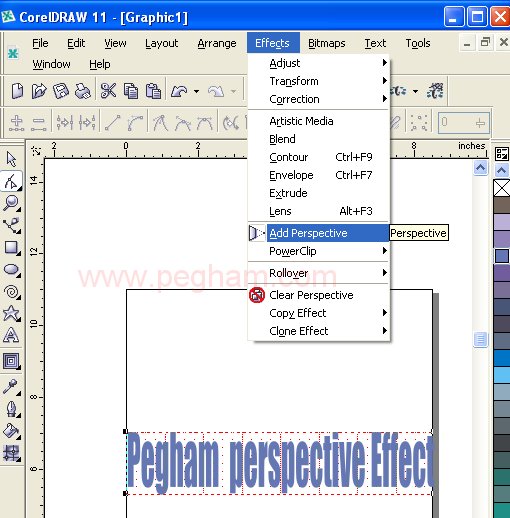Image resolution: width=510 pixels, height=518 pixels.
Task: Click the Undo arrow icon
Action: (x=179, y=91)
